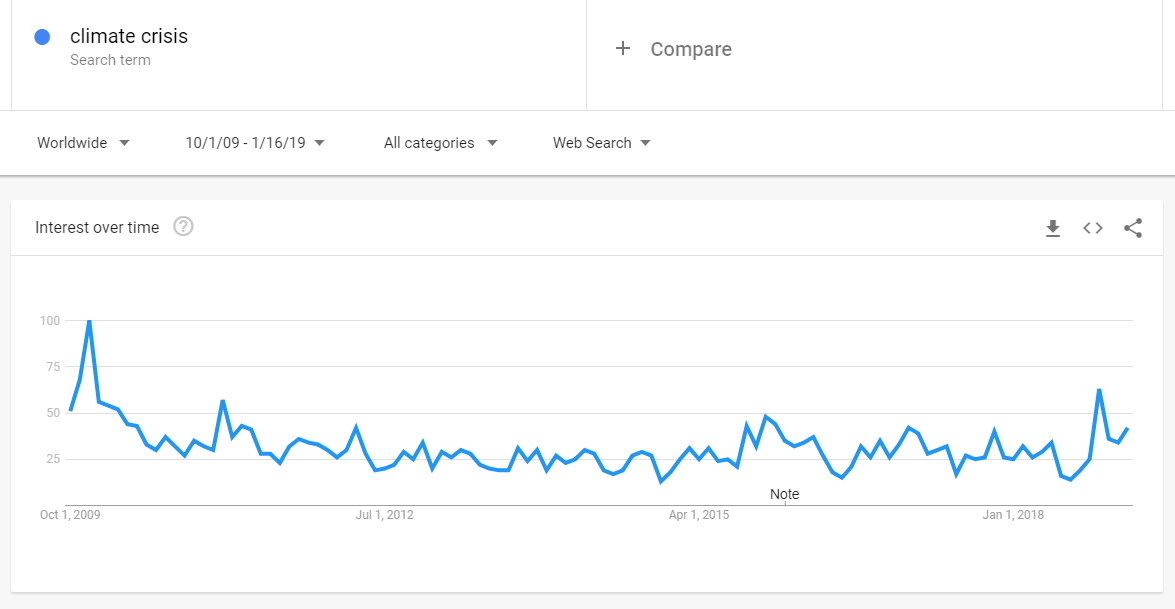Click the plus icon next to Compare
The image size is (1175, 609).
(623, 49)
